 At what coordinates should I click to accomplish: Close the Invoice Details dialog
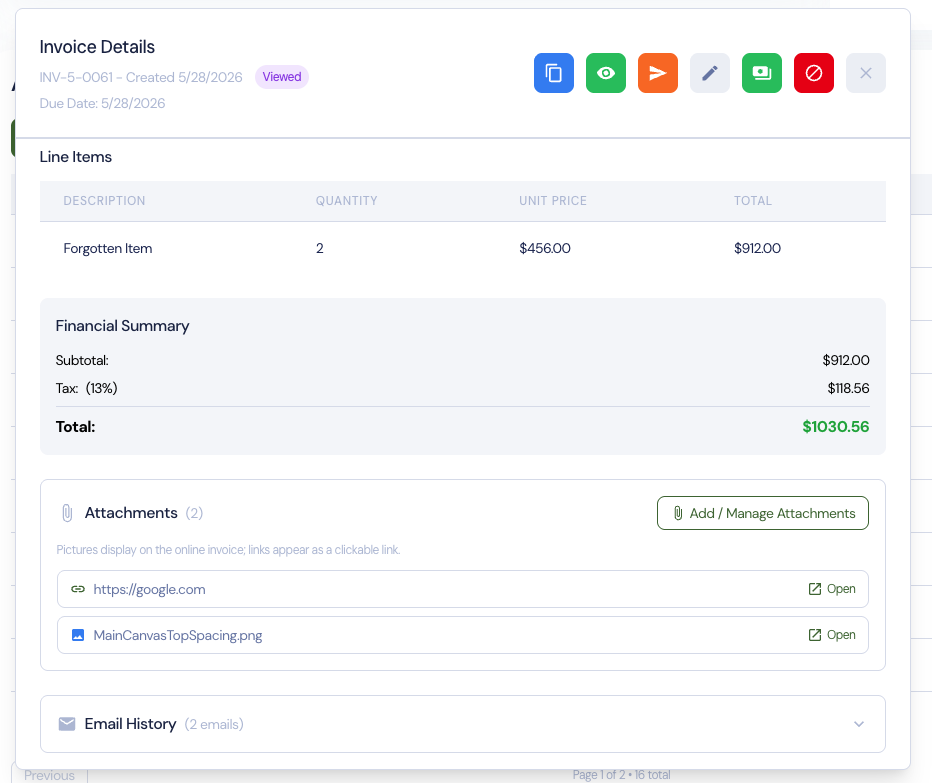click(865, 73)
